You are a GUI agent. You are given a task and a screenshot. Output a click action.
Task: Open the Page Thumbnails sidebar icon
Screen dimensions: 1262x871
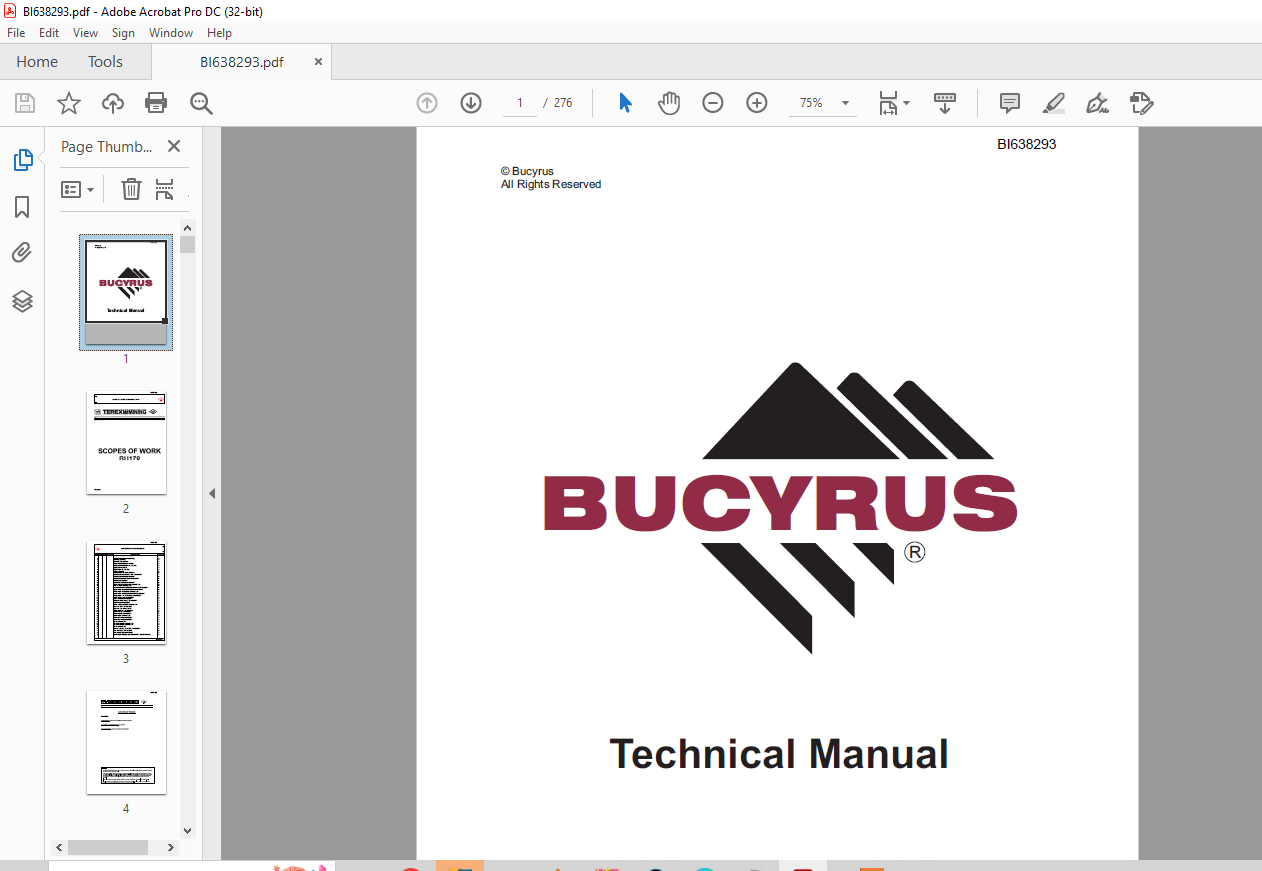(22, 159)
